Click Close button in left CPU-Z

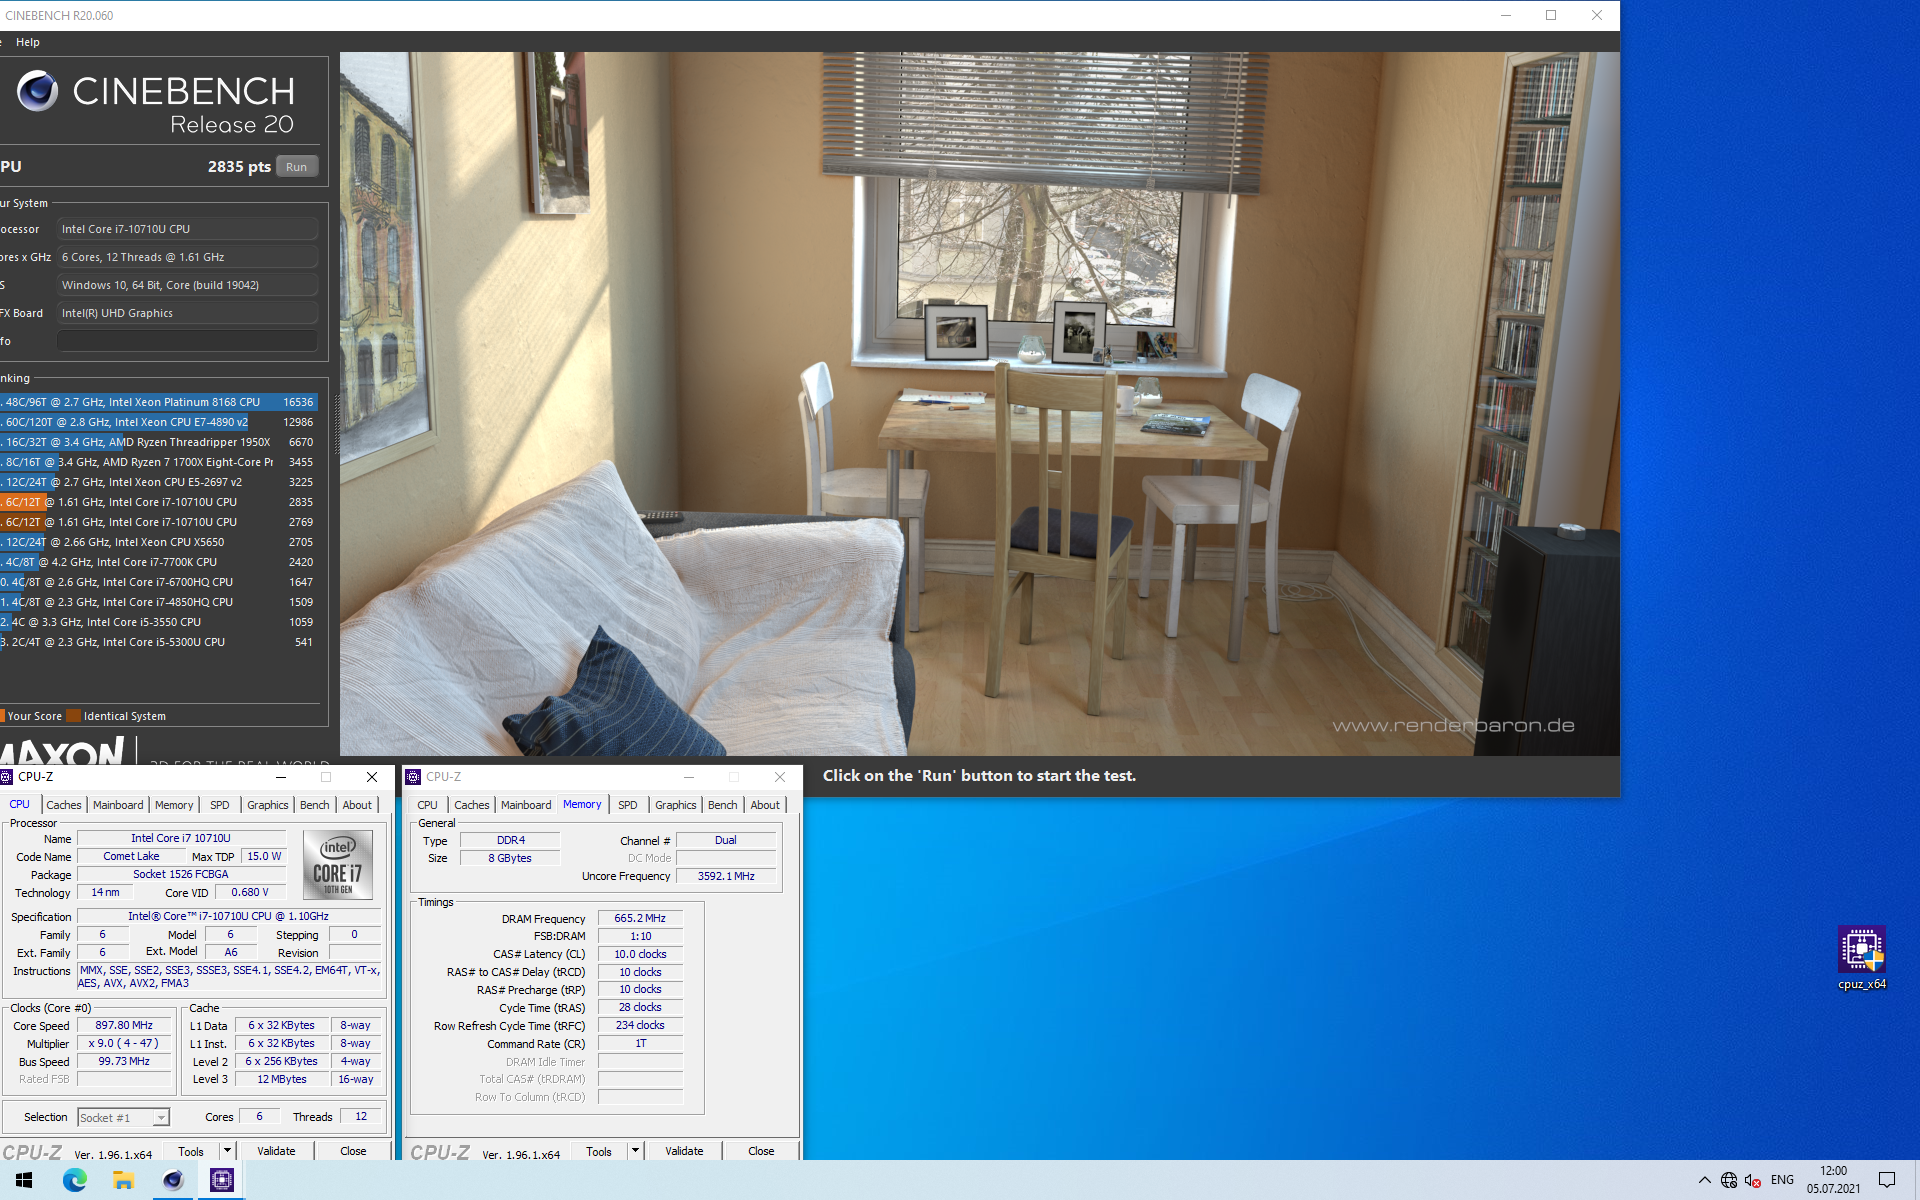353,1151
